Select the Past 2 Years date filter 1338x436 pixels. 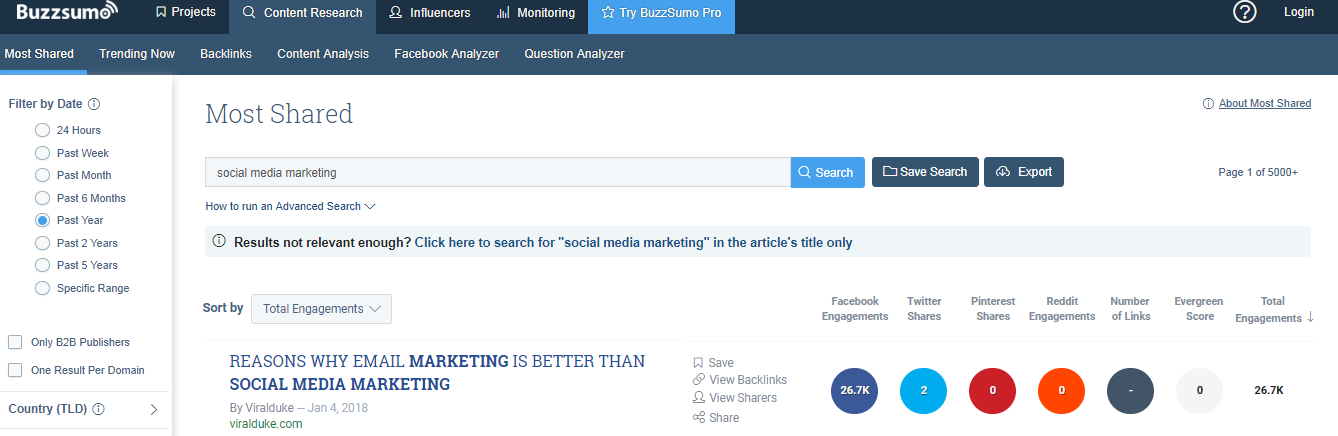tap(42, 243)
